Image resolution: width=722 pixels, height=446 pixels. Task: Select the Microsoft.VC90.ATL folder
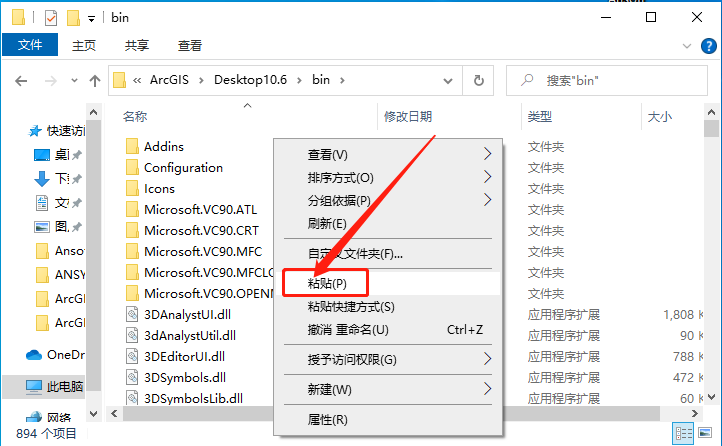click(191, 210)
